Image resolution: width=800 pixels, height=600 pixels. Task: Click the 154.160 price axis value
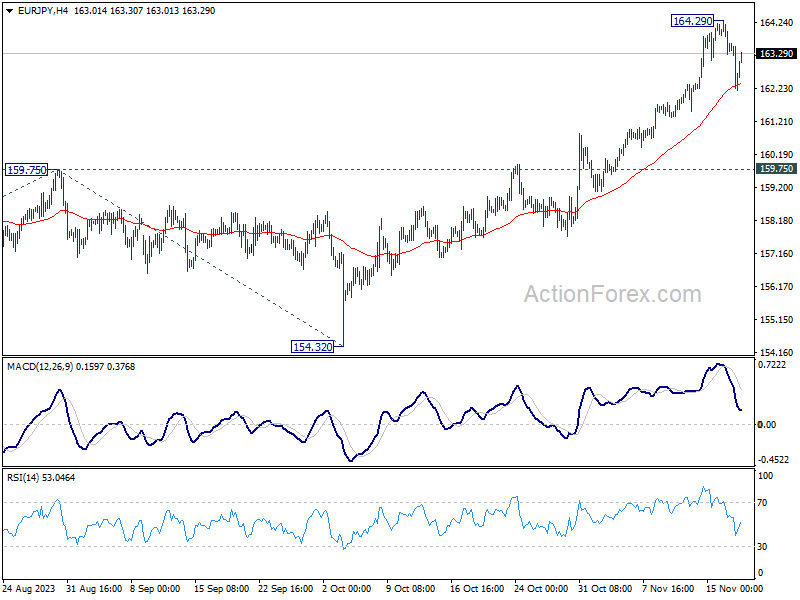(x=777, y=353)
